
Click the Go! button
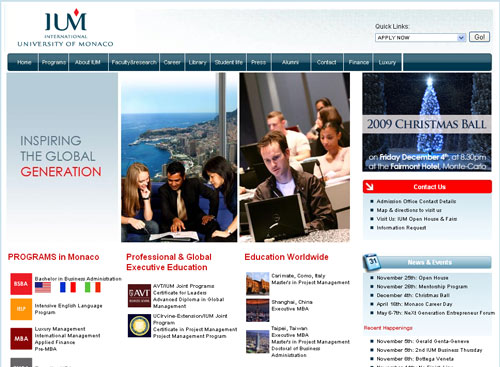point(479,37)
